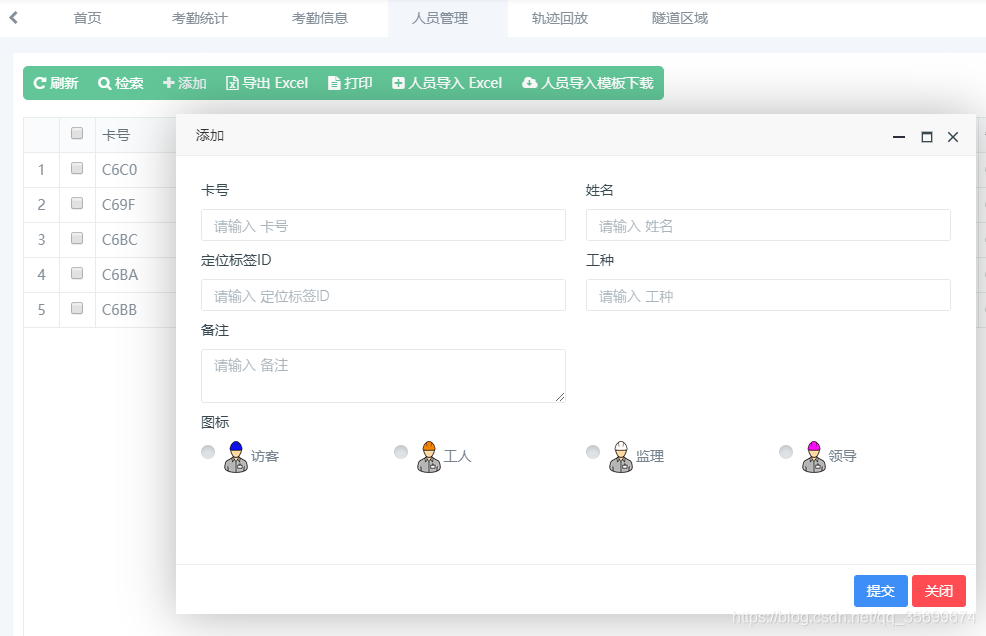Check the checkbox next to C6BA

click(77, 273)
